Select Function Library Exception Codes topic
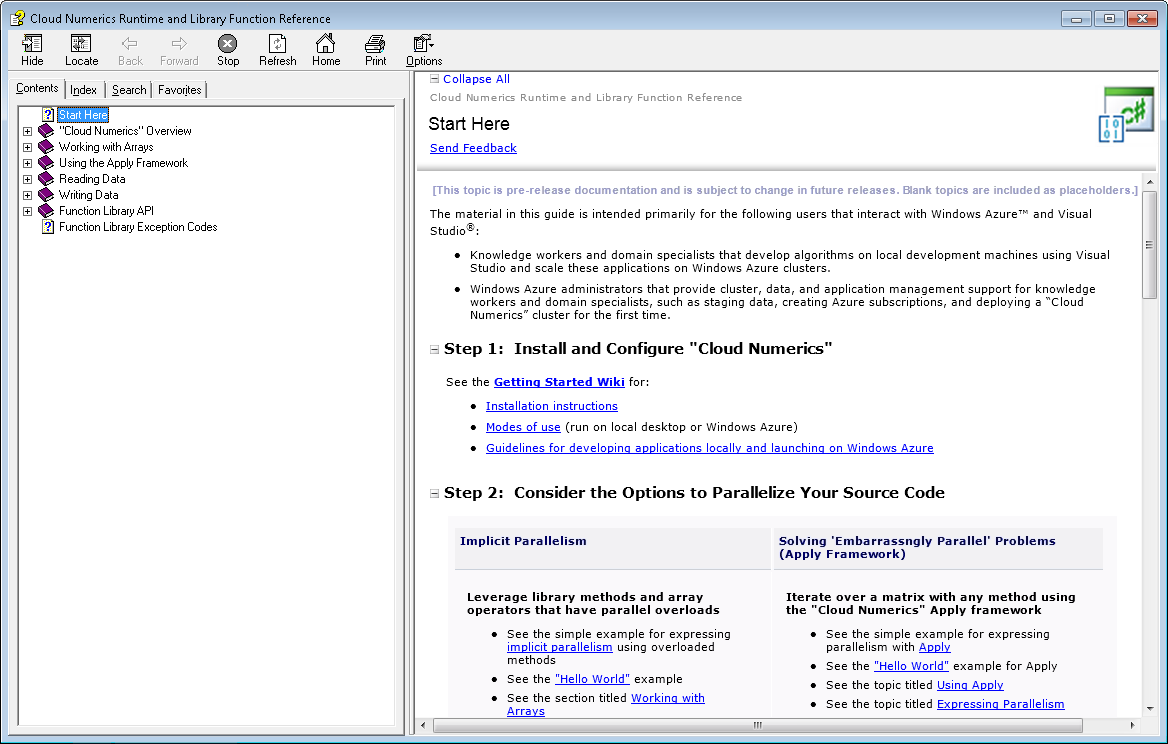1168x744 pixels. (138, 227)
